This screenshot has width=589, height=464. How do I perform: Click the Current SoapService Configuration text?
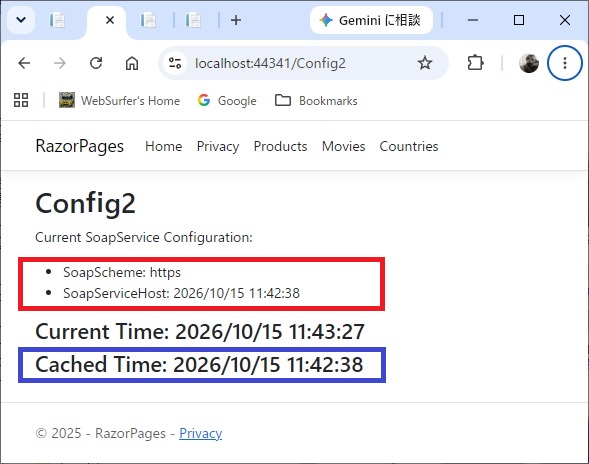pos(144,237)
